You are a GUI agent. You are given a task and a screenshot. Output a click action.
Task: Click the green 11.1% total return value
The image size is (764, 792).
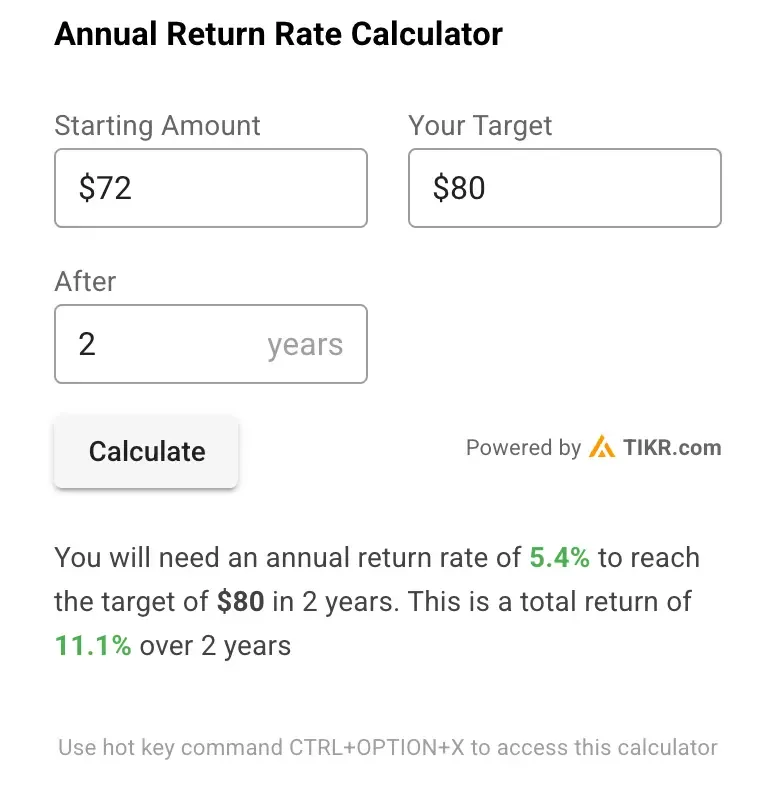(x=93, y=646)
